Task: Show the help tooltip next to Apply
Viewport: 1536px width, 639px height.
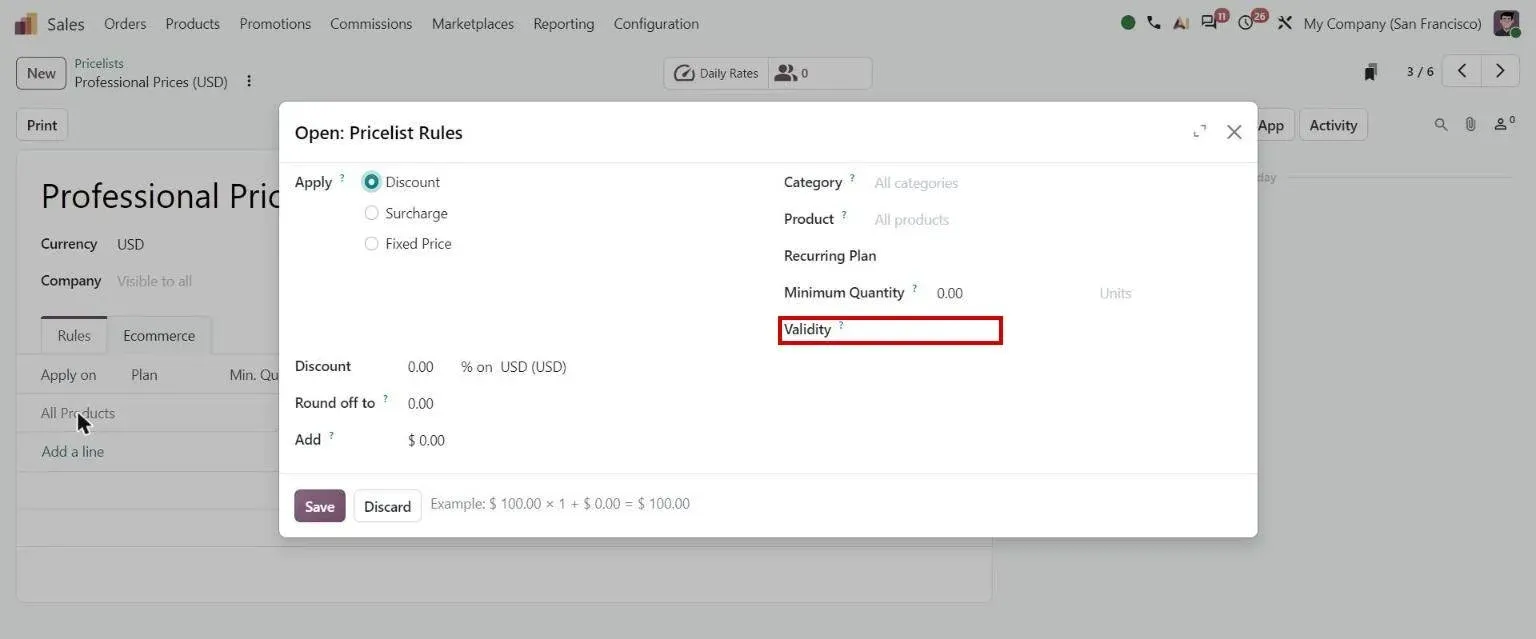Action: pos(342,178)
